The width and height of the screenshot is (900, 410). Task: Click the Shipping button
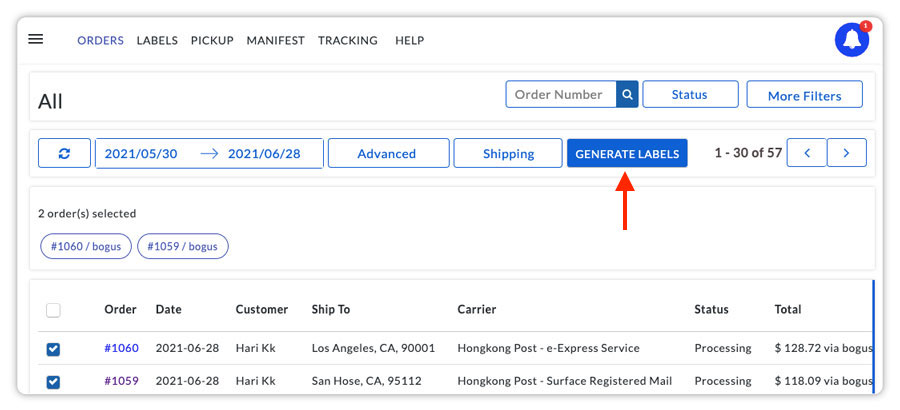click(508, 153)
